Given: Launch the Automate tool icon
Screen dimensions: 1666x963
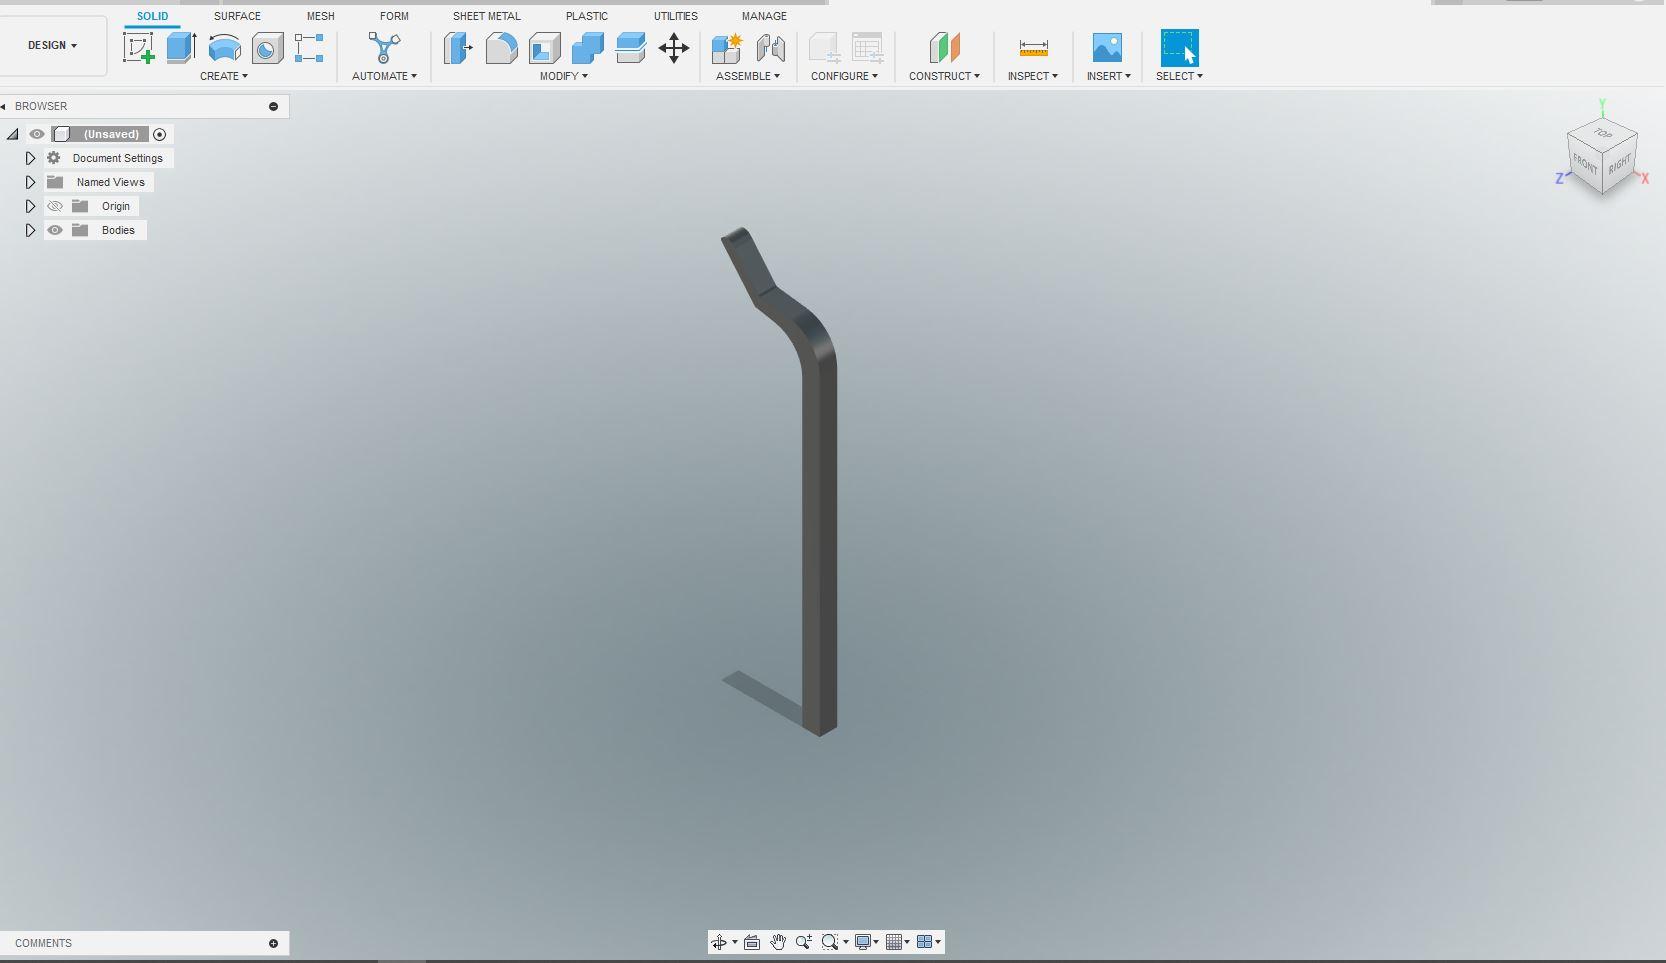Looking at the screenshot, I should coord(384,48).
